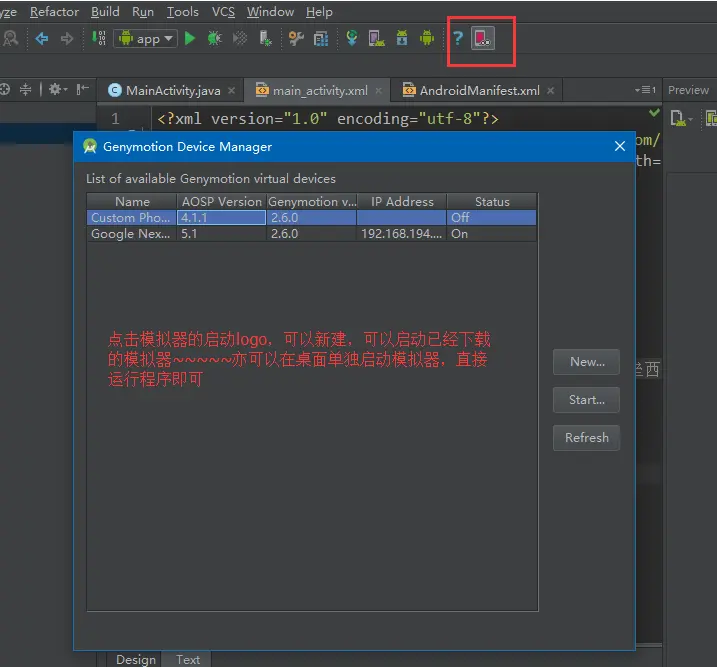This screenshot has width=717, height=667.
Task: Click the Status column header
Action: [x=492, y=202]
